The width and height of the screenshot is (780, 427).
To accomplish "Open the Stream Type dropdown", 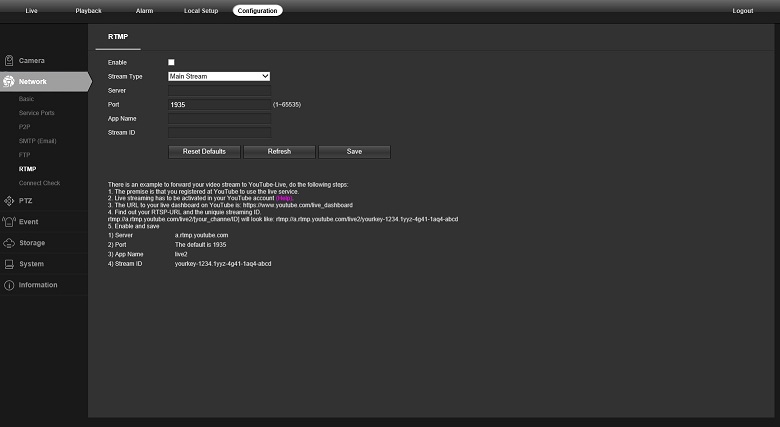I will coord(220,76).
